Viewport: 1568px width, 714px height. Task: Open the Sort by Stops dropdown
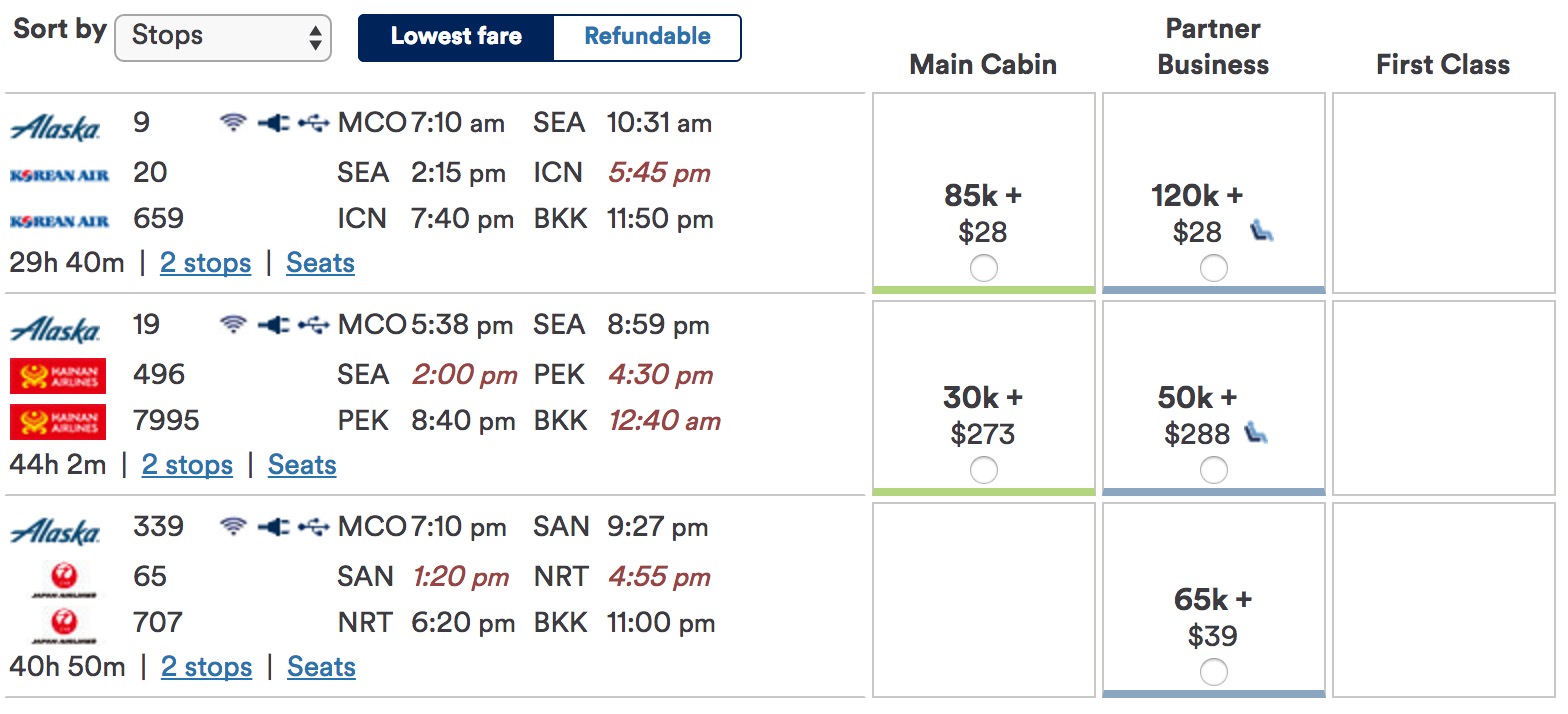[223, 38]
